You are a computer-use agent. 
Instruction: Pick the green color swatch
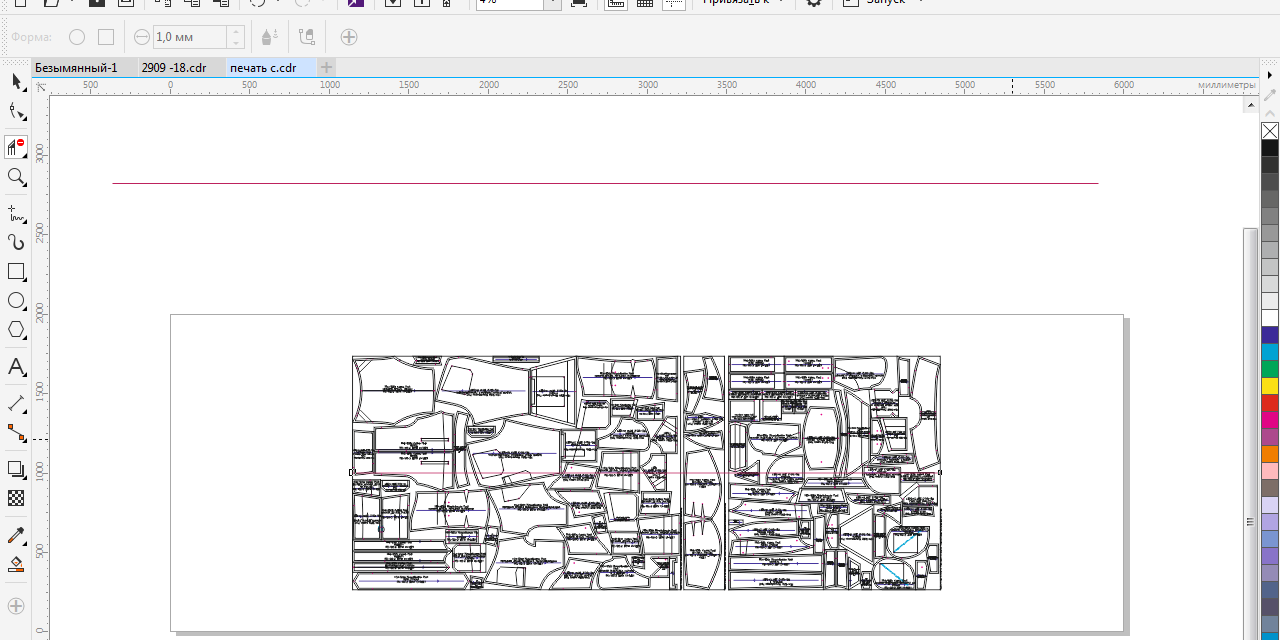tap(1270, 369)
